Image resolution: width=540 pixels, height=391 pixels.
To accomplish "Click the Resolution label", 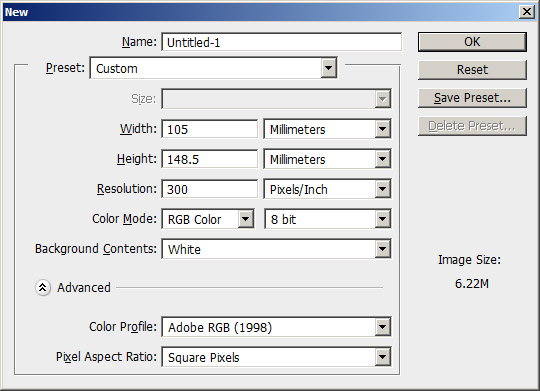I will pyautogui.click(x=127, y=189).
